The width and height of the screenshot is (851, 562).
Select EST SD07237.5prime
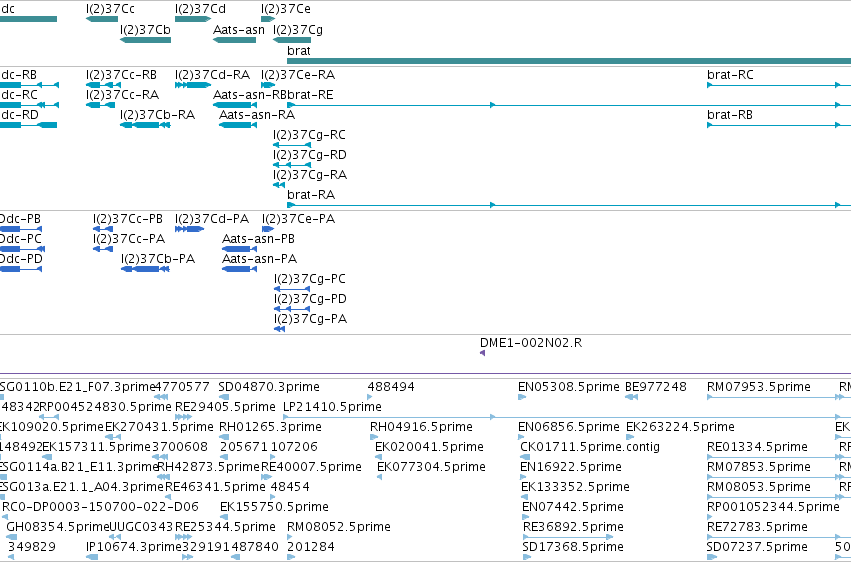coord(710,557)
